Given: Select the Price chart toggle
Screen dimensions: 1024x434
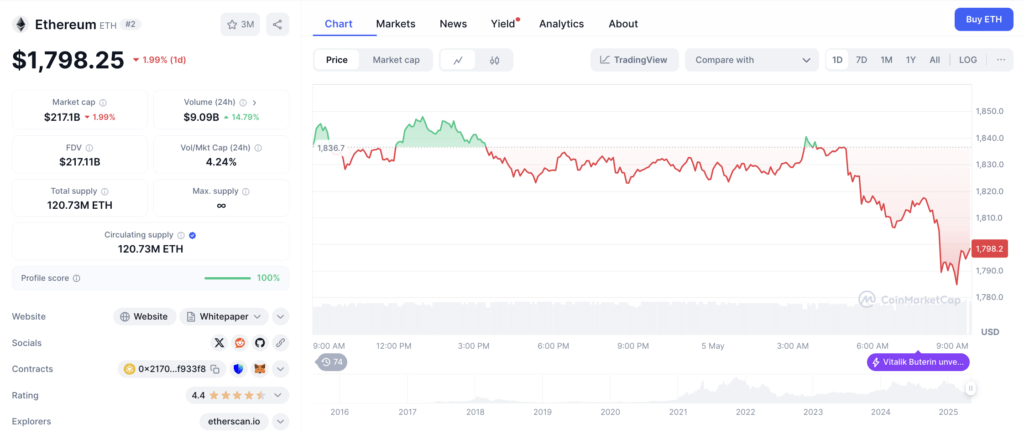Looking at the screenshot, I should (x=337, y=60).
